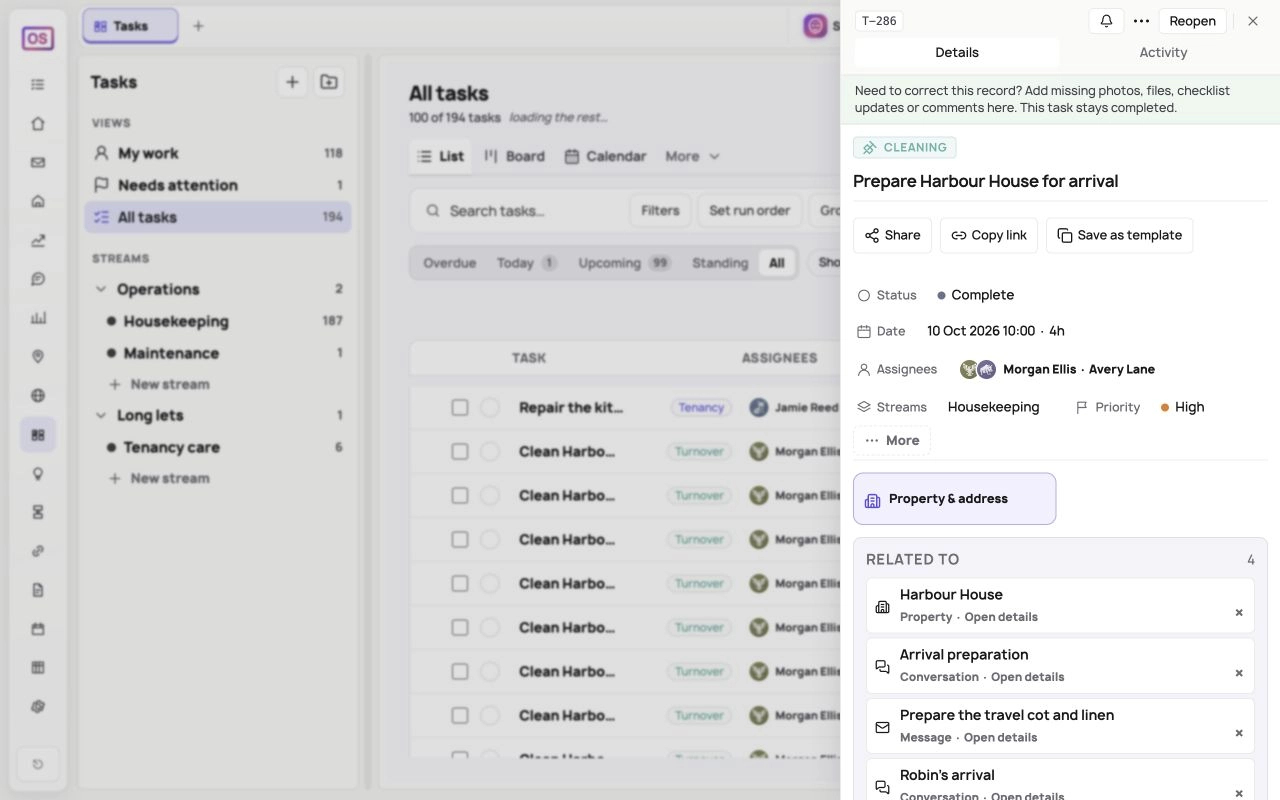The height and width of the screenshot is (800, 1280).
Task: Click the new folder icon in Tasks header
Action: click(x=329, y=82)
